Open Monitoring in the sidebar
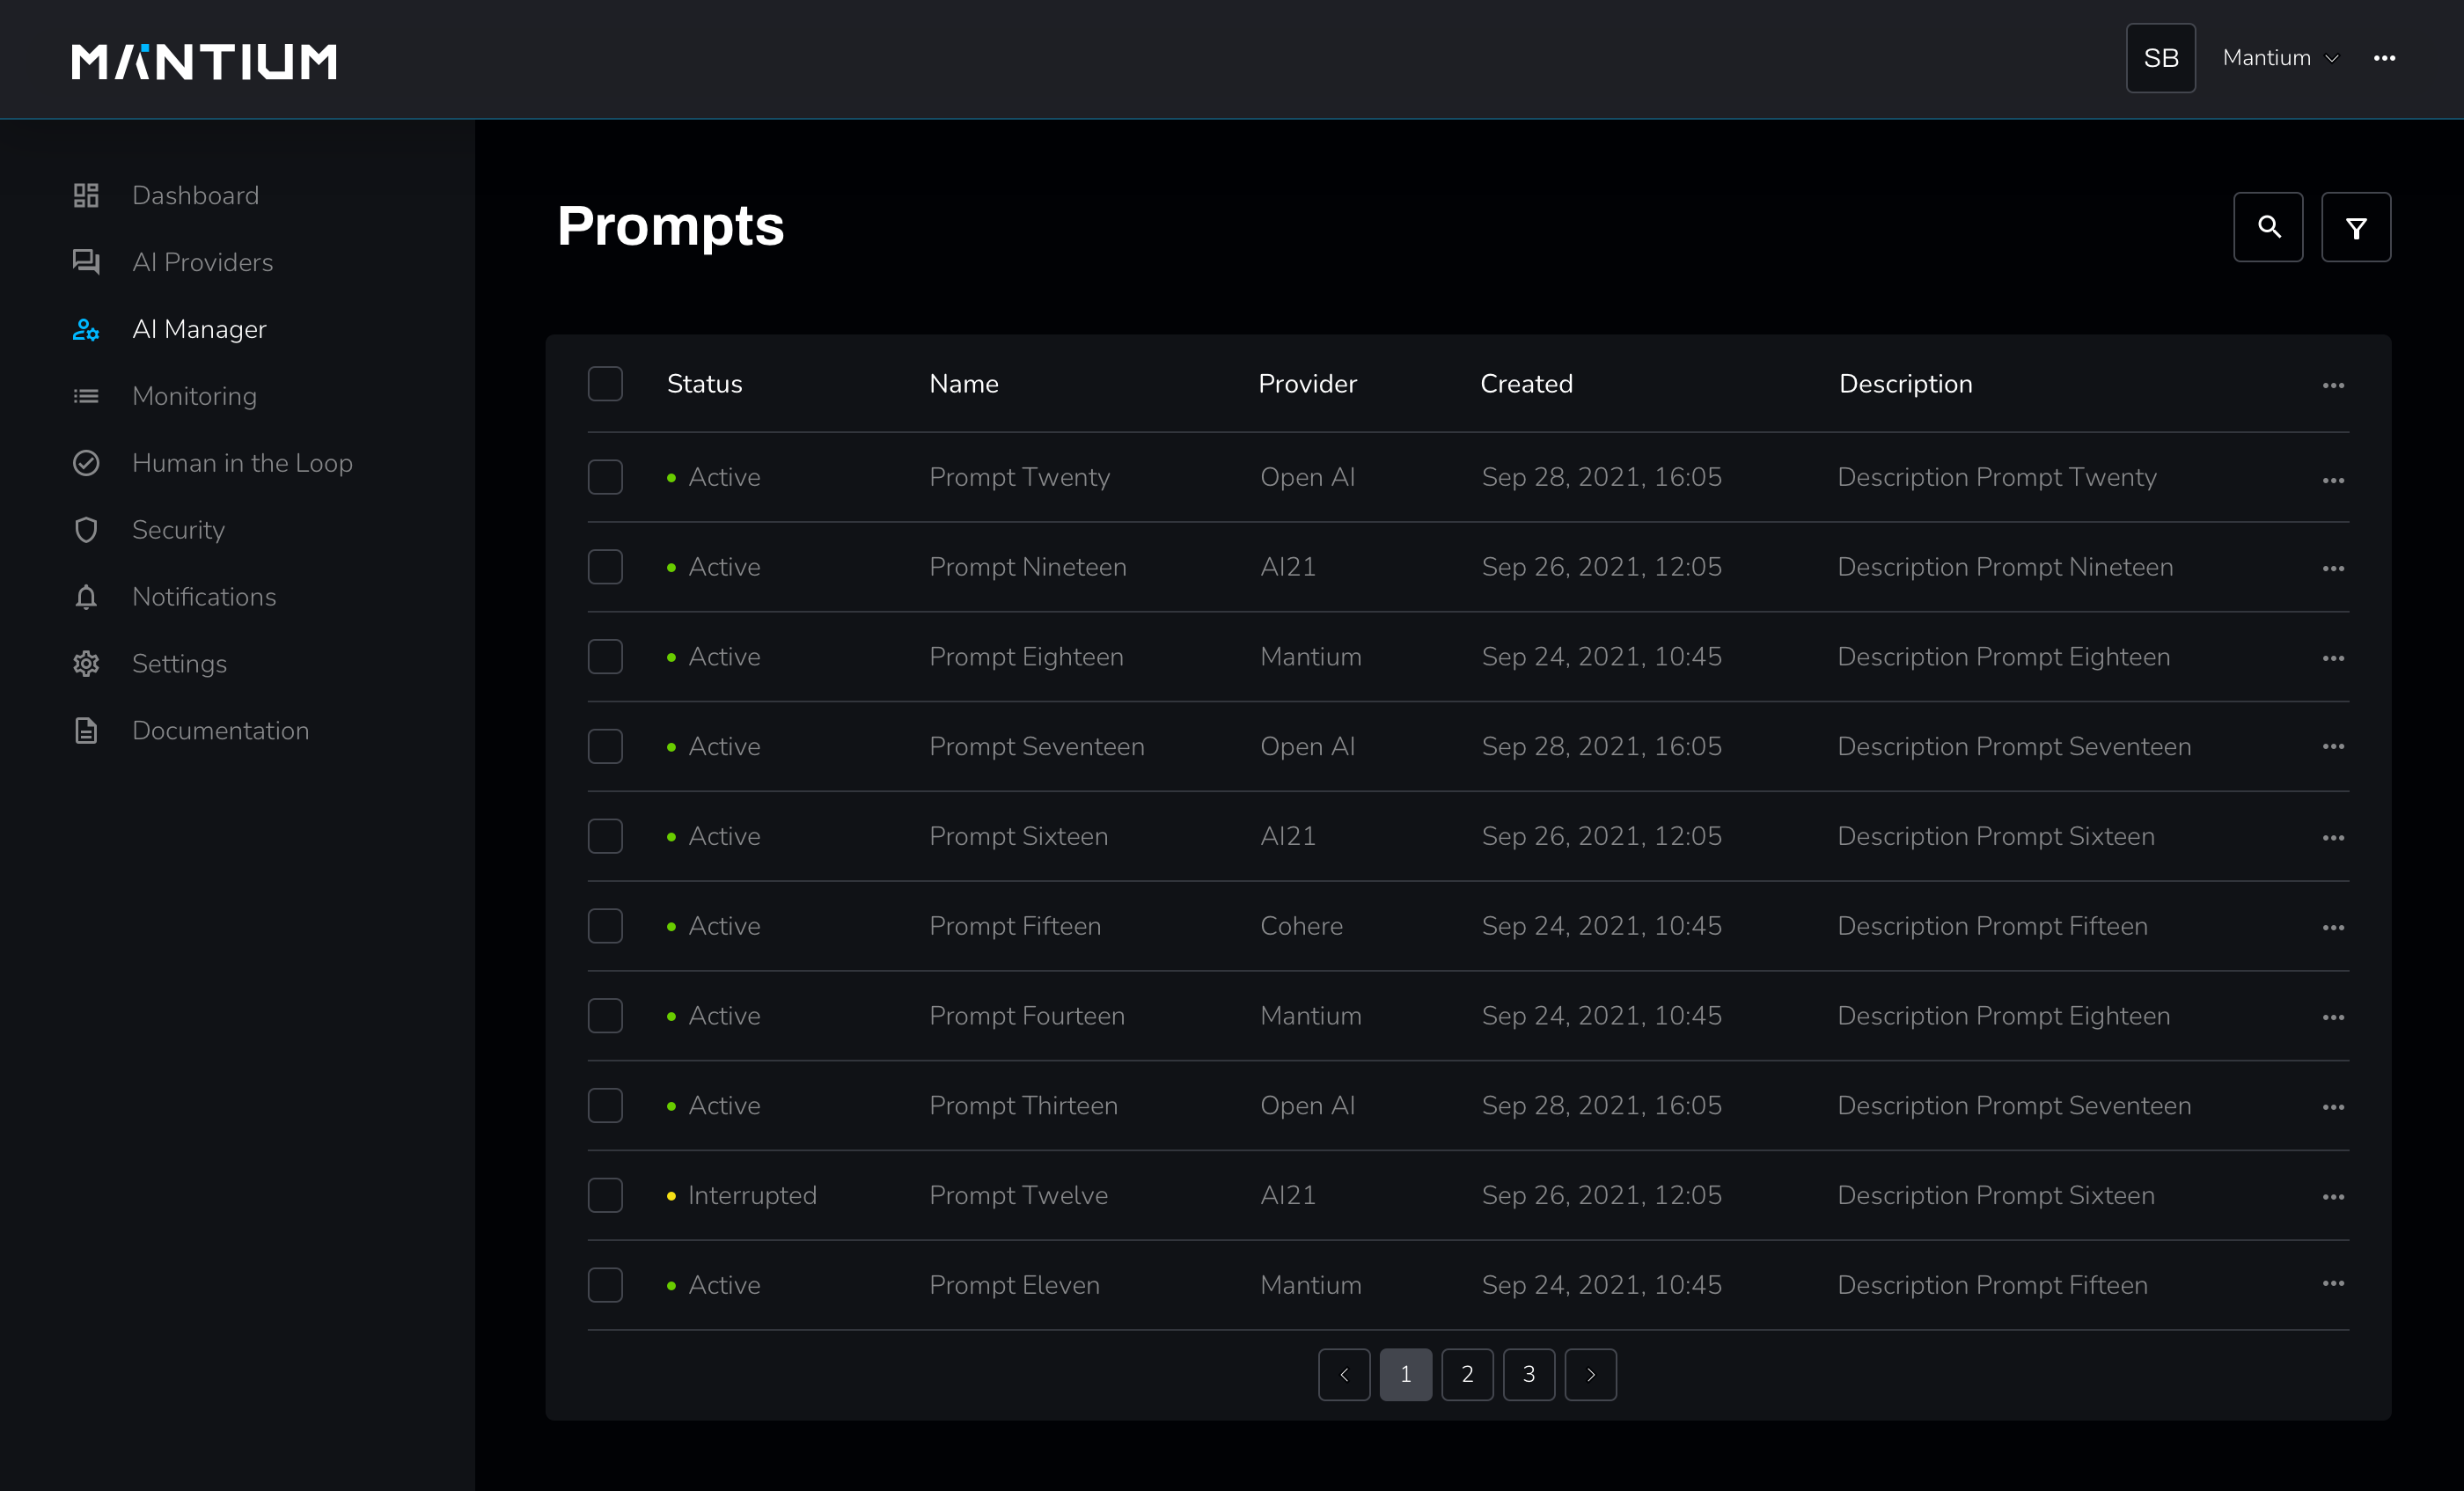This screenshot has width=2464, height=1491. tap(194, 396)
